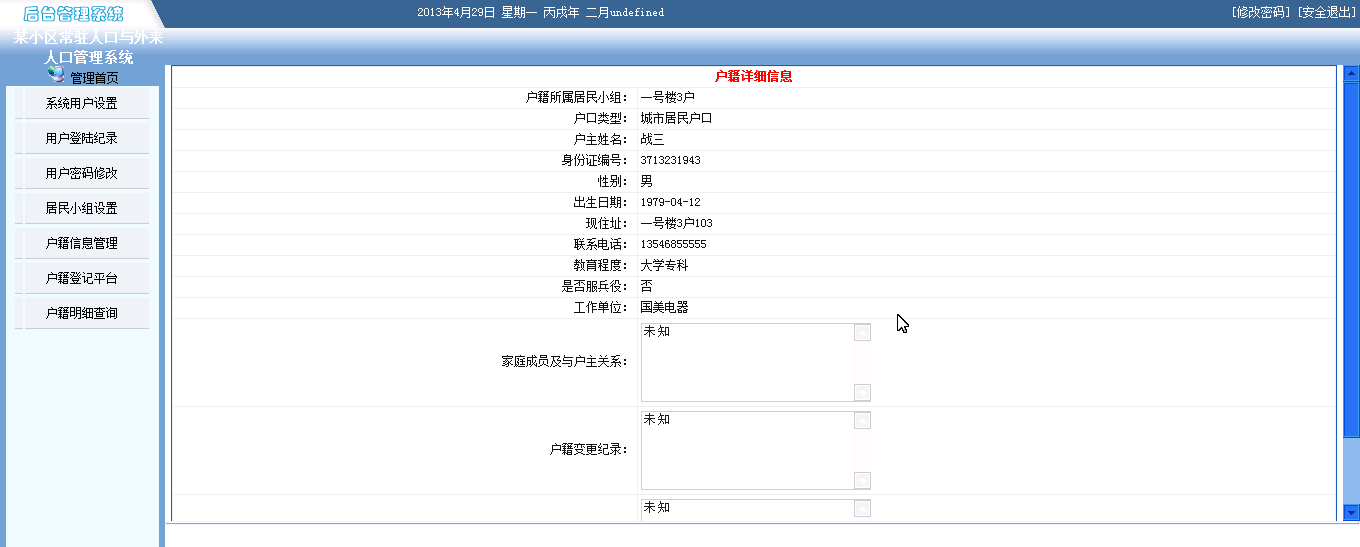1360x547 pixels.
Task: Click the [安全退出] logout link
Action: [1326, 12]
